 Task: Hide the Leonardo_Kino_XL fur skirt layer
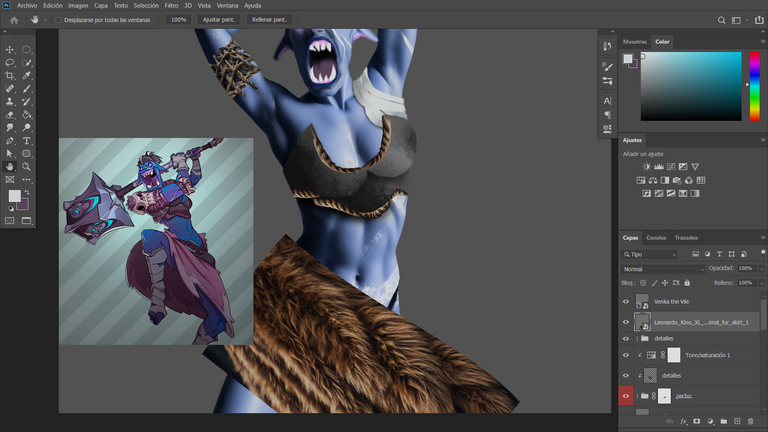point(625,322)
